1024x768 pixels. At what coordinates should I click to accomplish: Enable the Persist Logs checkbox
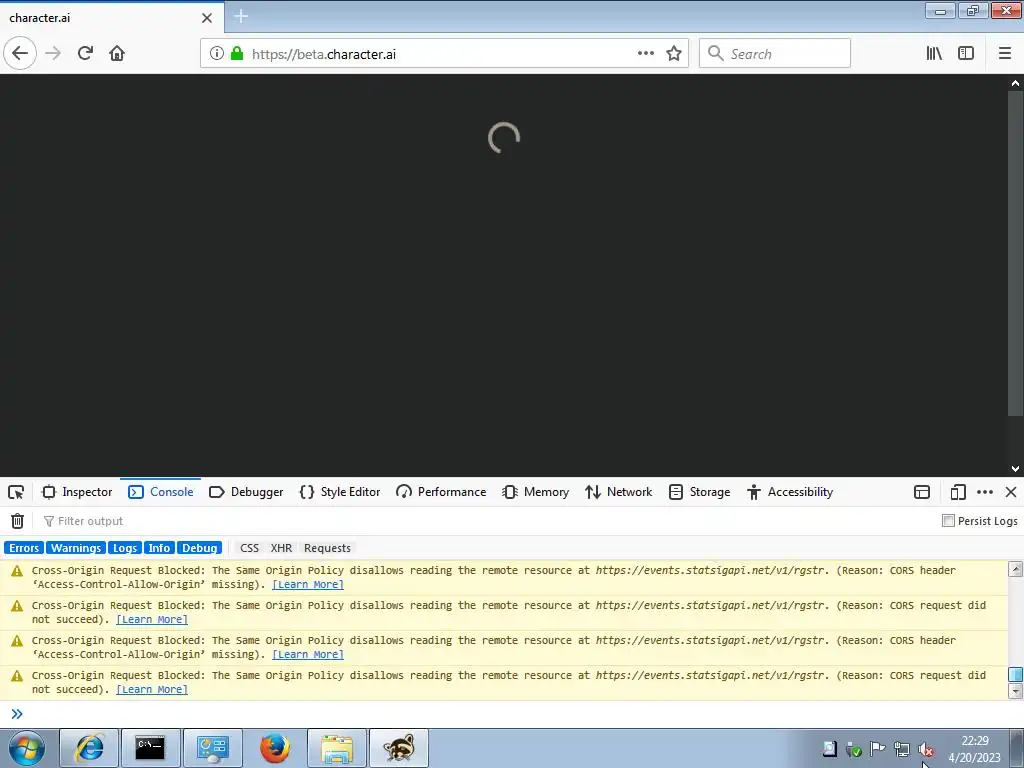pos(948,520)
